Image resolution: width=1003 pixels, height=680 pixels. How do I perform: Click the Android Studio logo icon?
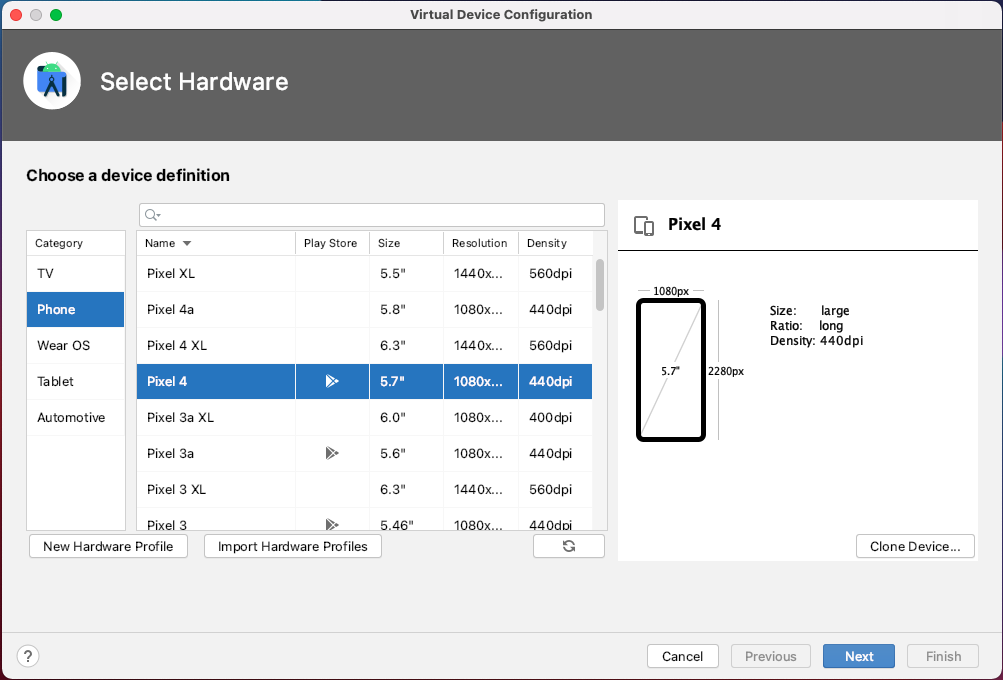(x=52, y=81)
